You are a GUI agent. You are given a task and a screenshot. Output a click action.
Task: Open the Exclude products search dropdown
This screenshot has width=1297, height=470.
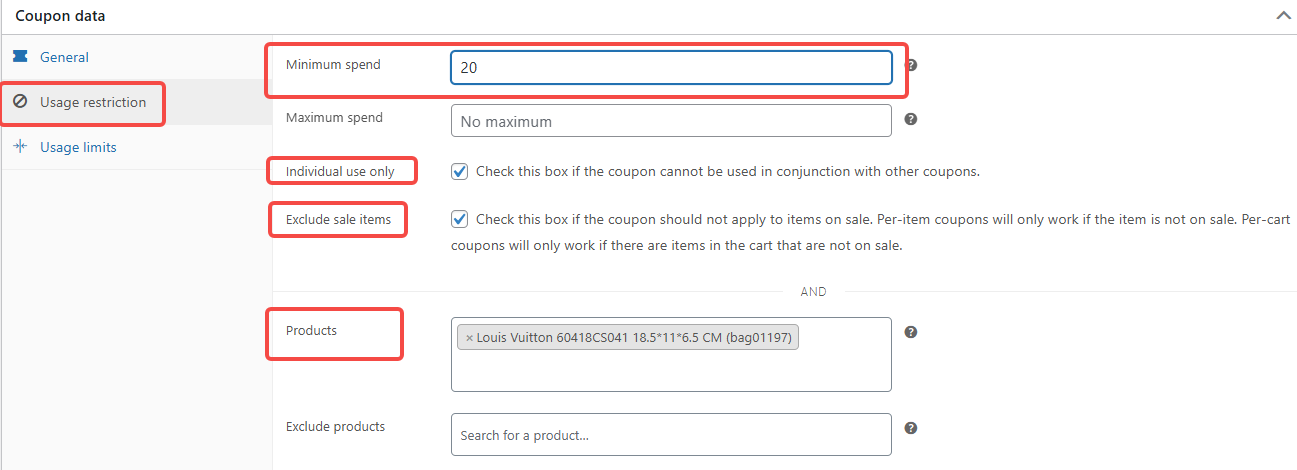coord(671,435)
